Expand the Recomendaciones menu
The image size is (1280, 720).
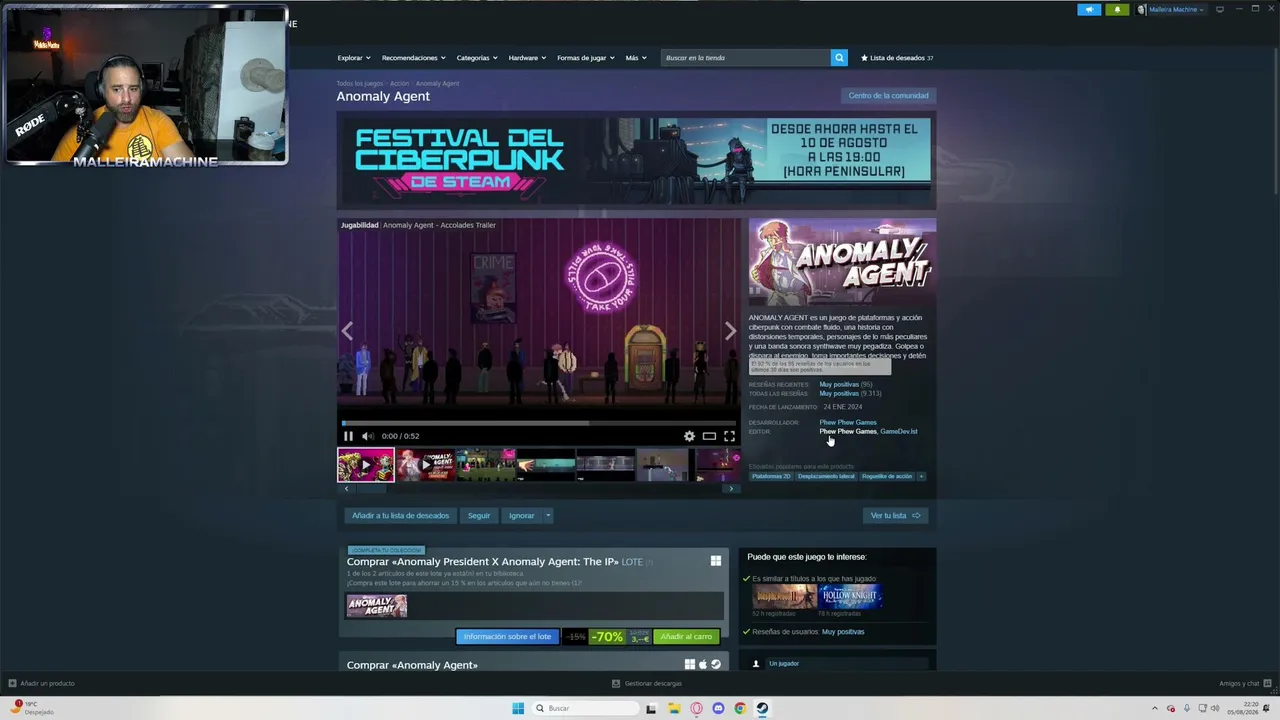413,58
